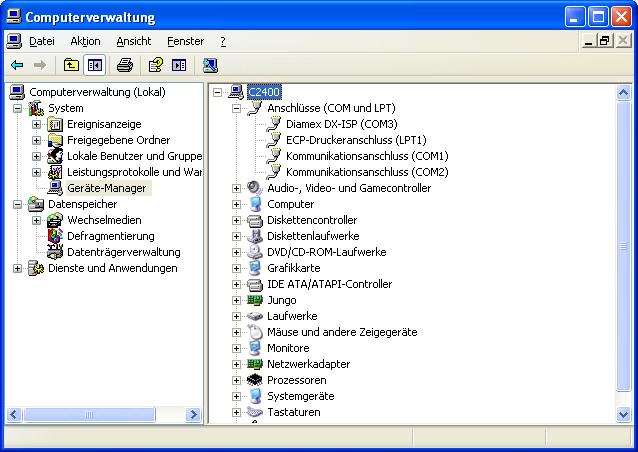This screenshot has height=452, width=638.
Task: Click the device list scroll-down arrow
Action: 623,414
